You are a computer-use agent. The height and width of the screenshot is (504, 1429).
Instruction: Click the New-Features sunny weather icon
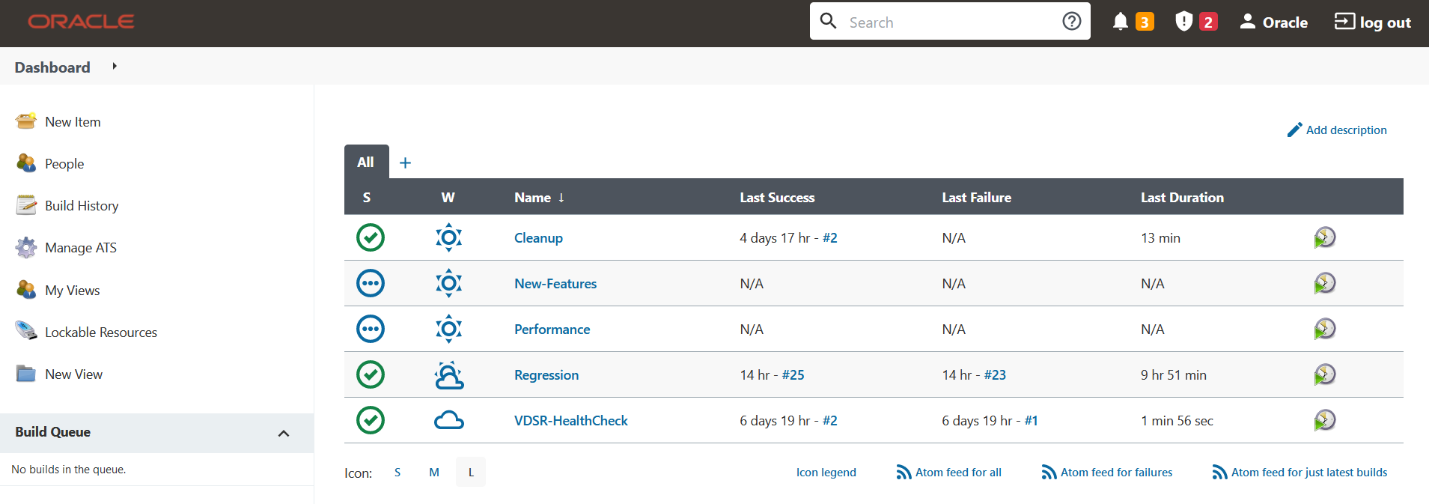point(449,283)
